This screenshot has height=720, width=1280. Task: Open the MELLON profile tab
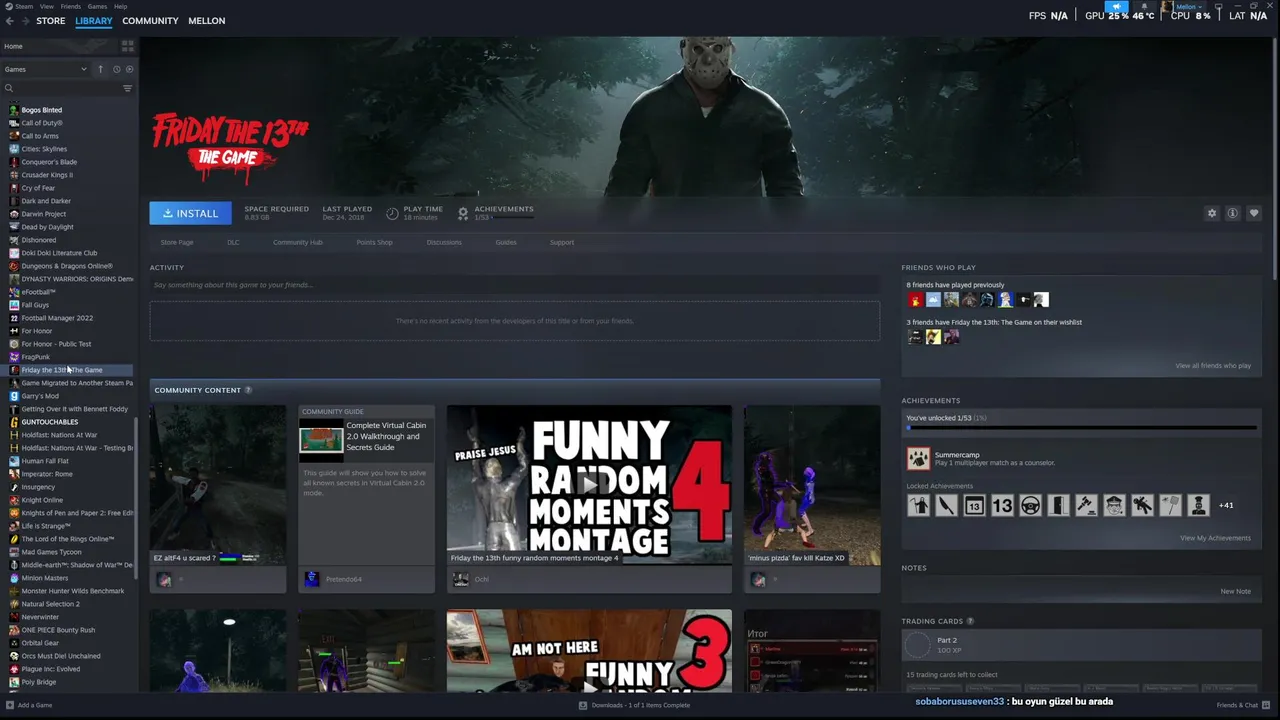coord(207,21)
